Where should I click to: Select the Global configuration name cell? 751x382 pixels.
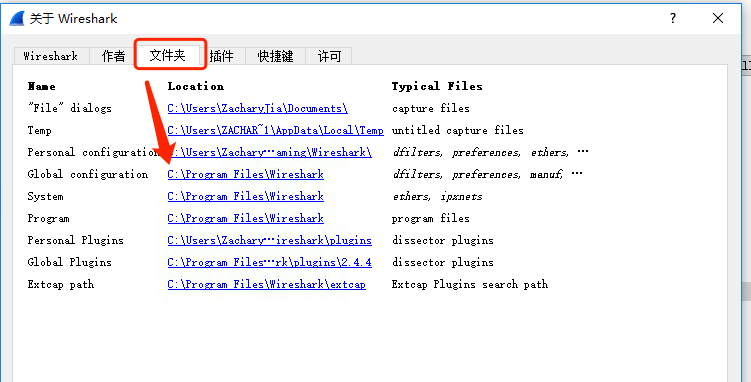coord(88,174)
